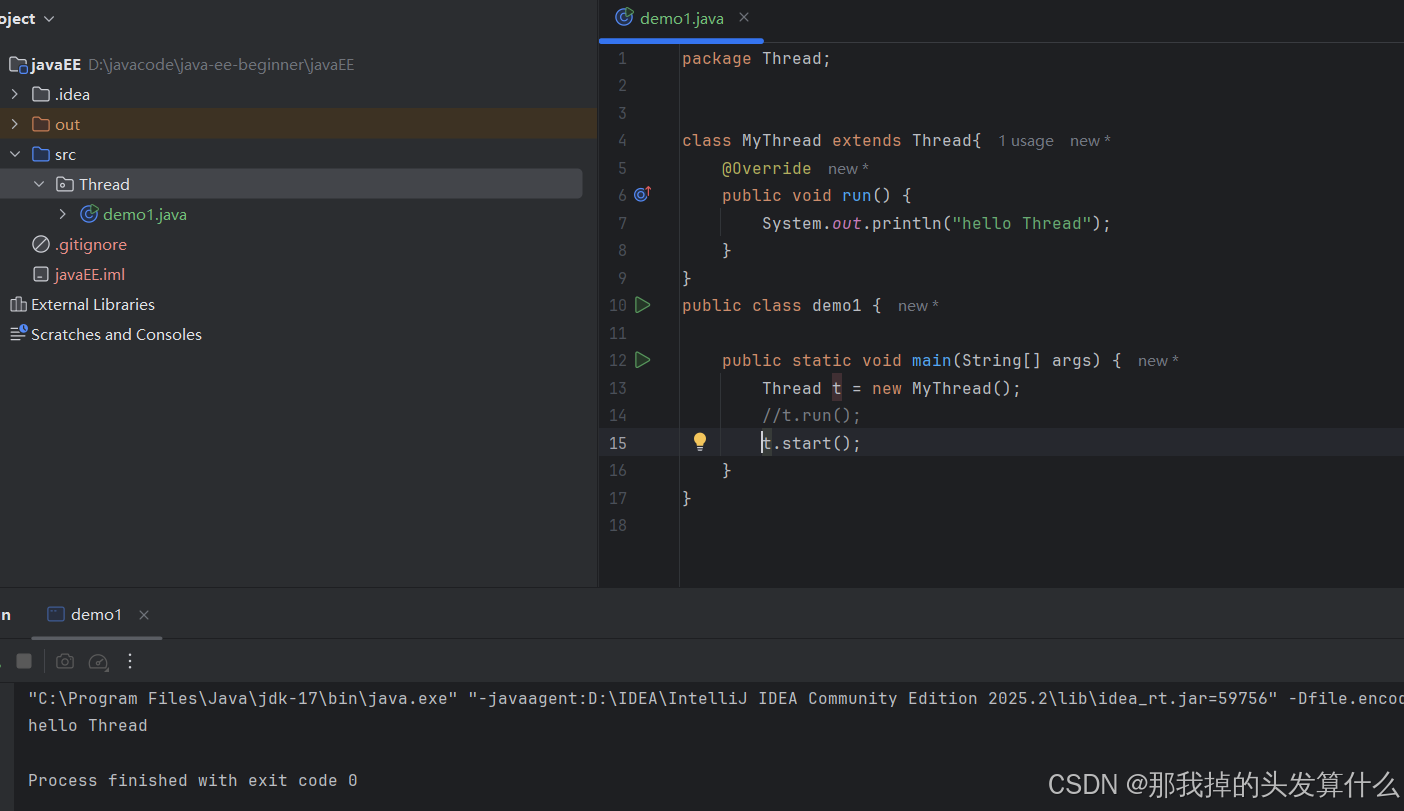Close the demo1.java editor tab

[x=744, y=17]
